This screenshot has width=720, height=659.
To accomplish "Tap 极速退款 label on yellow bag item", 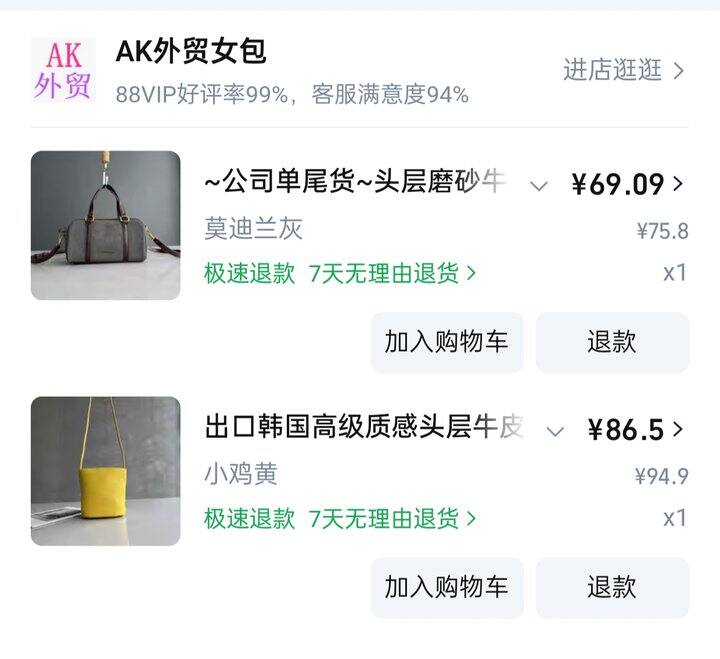I will click(x=250, y=518).
